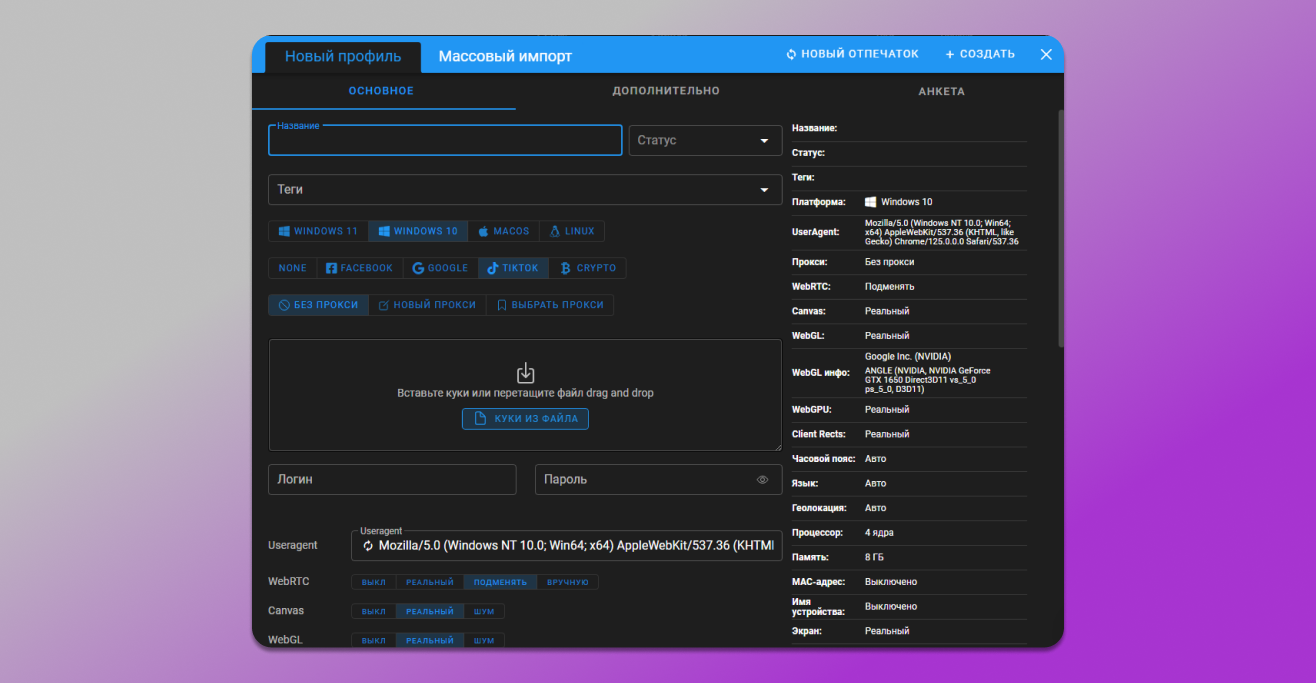The height and width of the screenshot is (683, 1316).
Task: Open the Массовый импорт tab
Action: (x=505, y=57)
